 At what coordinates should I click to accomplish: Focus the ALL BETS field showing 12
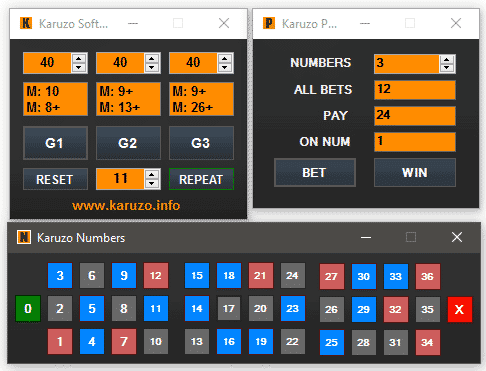coord(415,90)
